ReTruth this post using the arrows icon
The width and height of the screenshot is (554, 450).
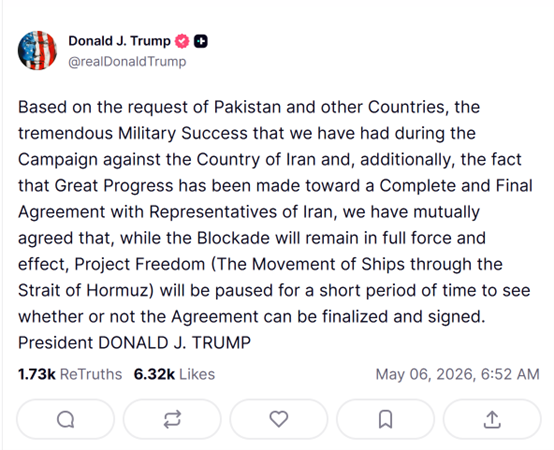[x=172, y=419]
